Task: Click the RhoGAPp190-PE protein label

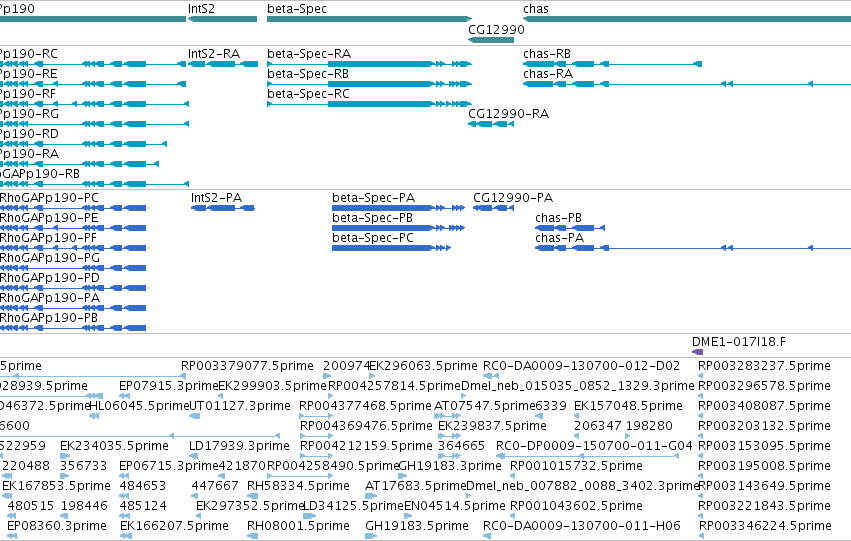Action: pos(49,218)
